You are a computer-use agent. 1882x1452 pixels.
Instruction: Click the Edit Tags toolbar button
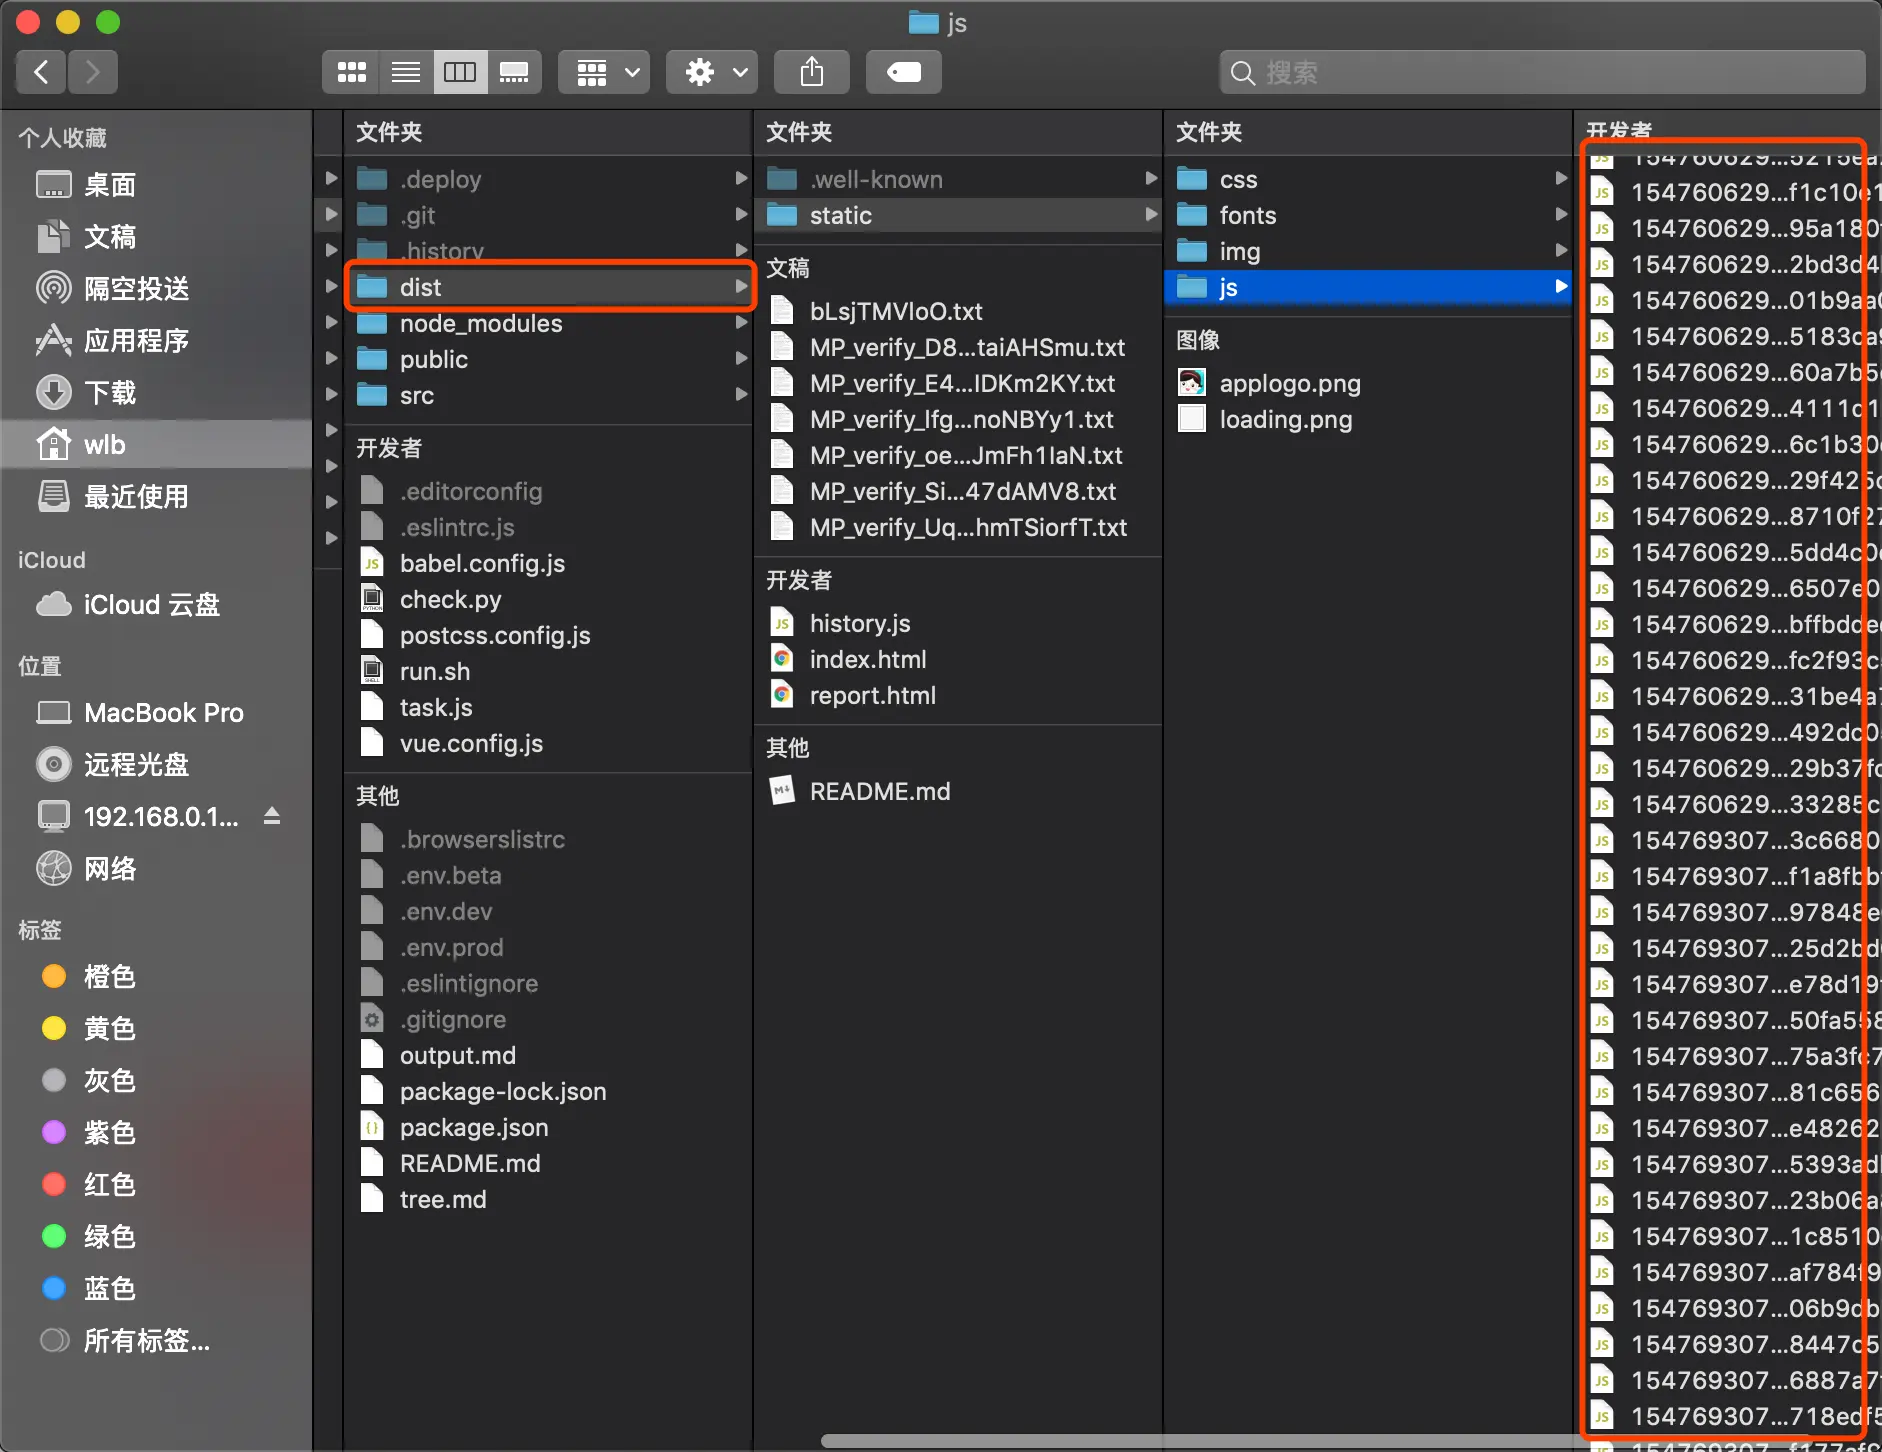tap(904, 72)
